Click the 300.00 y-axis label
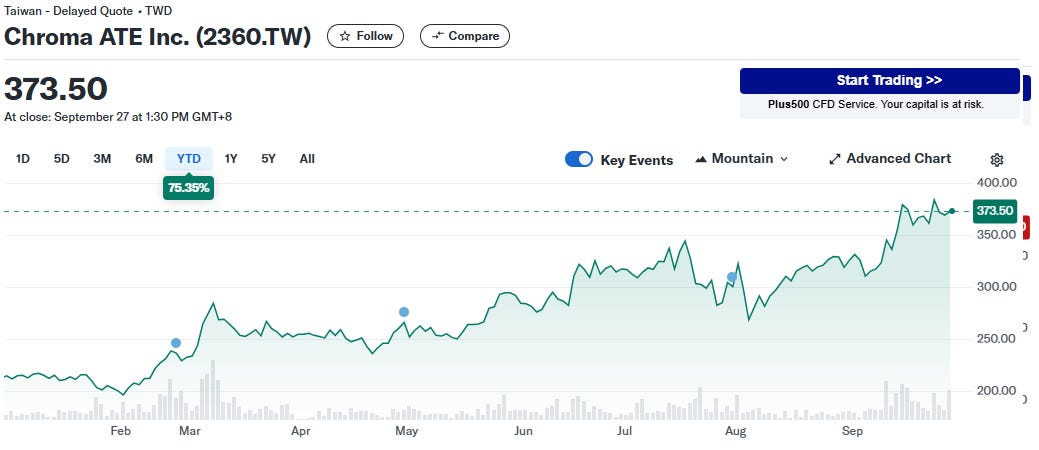1039x450 pixels. [x=997, y=287]
